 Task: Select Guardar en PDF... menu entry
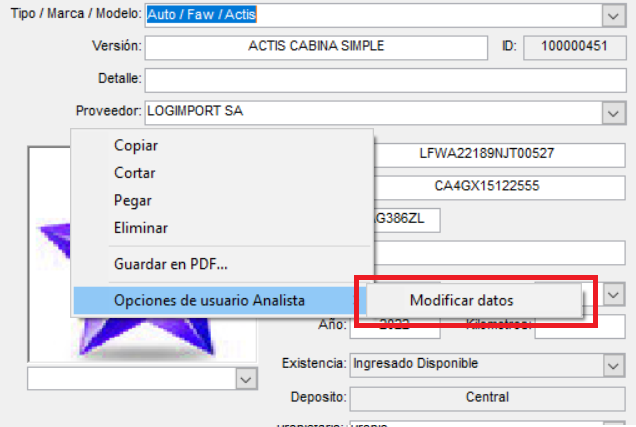point(171,265)
